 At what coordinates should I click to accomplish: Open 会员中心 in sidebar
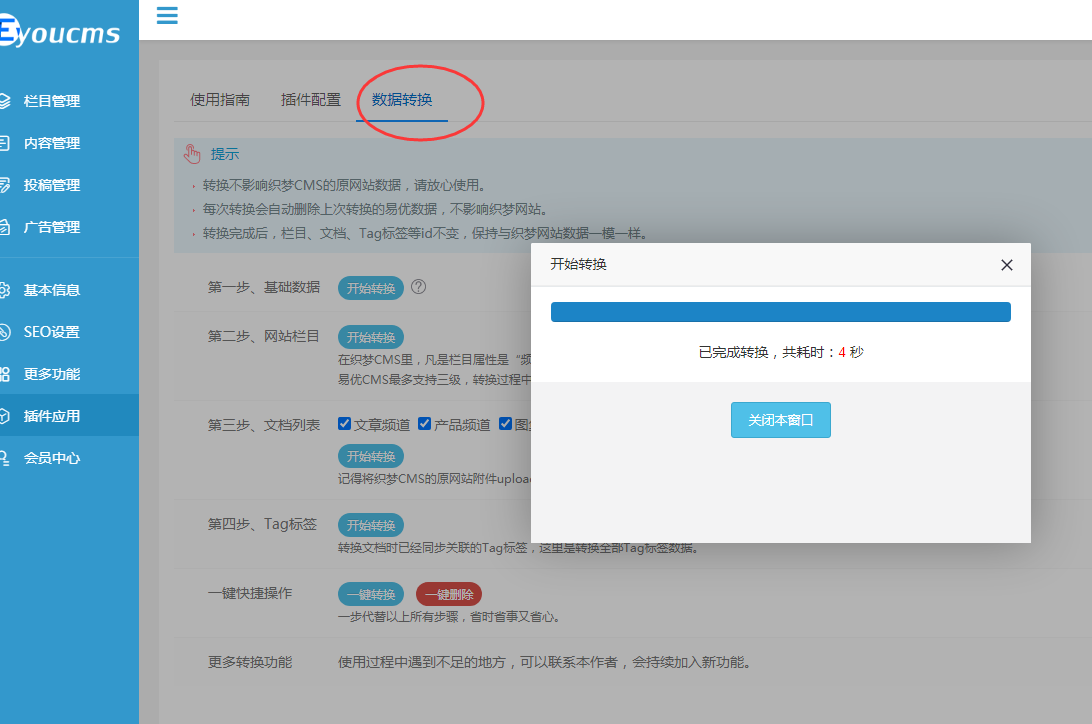(x=52, y=458)
